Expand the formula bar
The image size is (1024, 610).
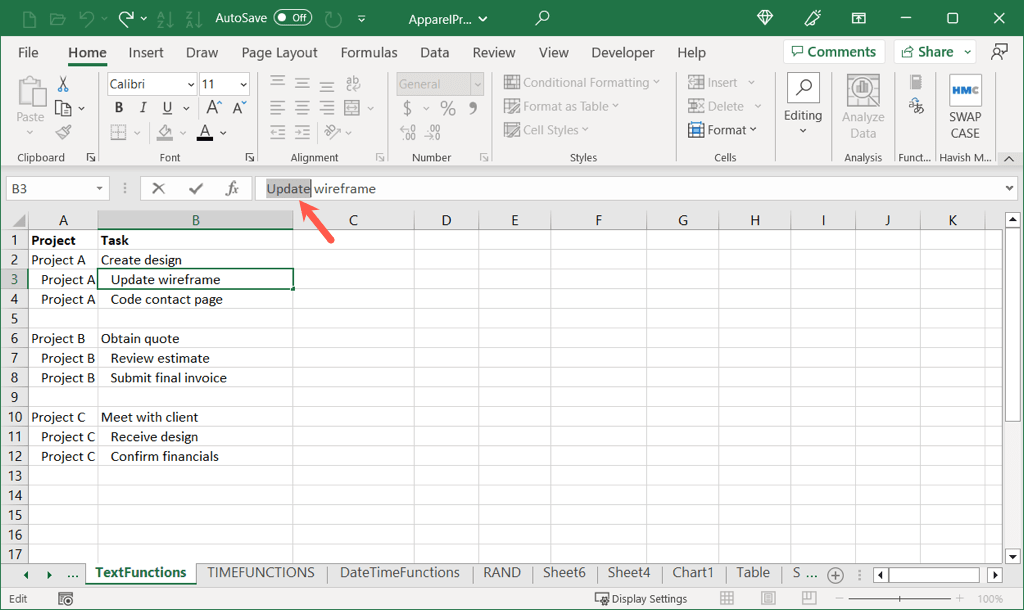point(1009,188)
